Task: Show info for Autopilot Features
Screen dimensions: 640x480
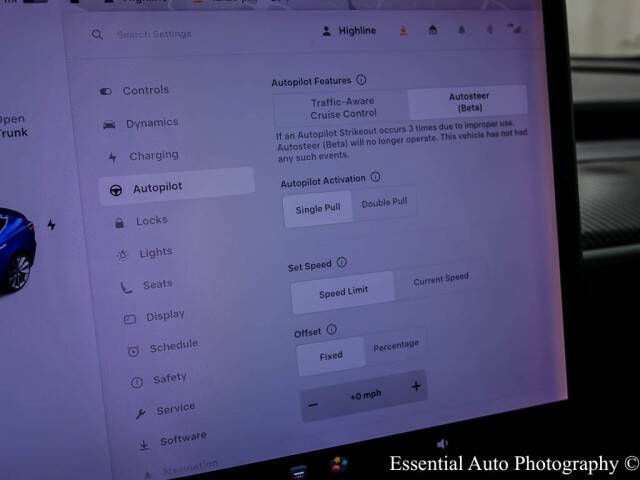Action: (361, 80)
